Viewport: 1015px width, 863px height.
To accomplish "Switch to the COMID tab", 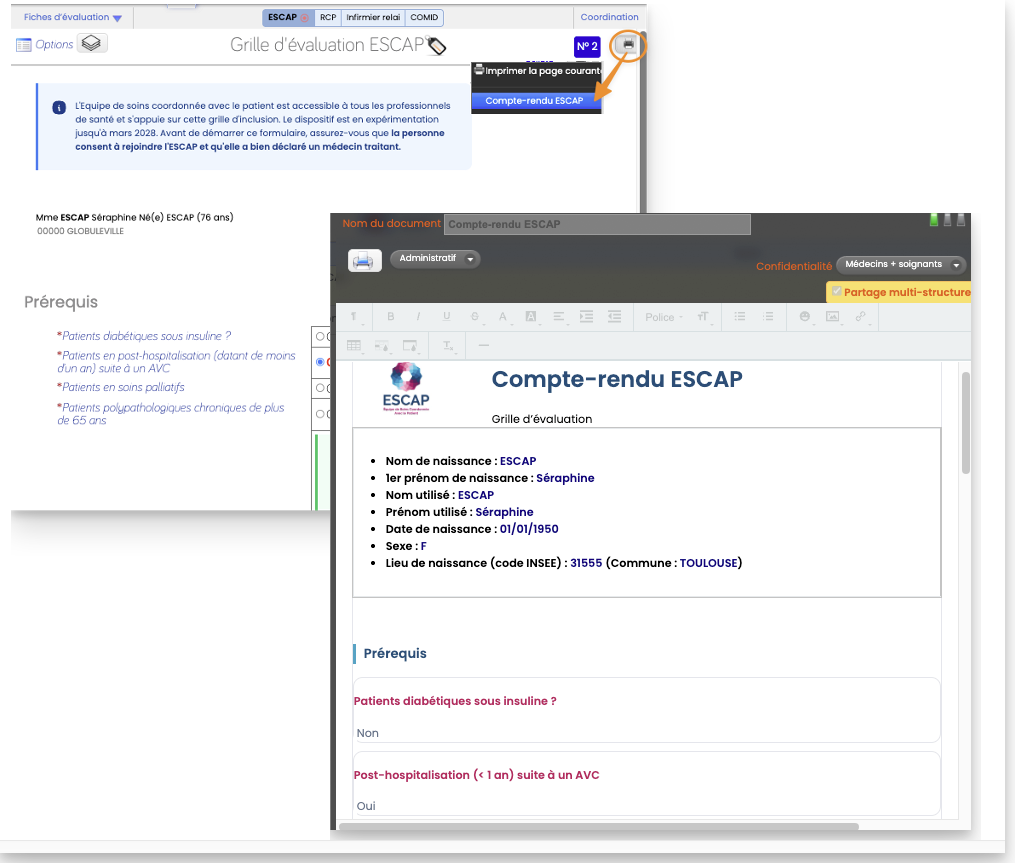I will 424,17.
